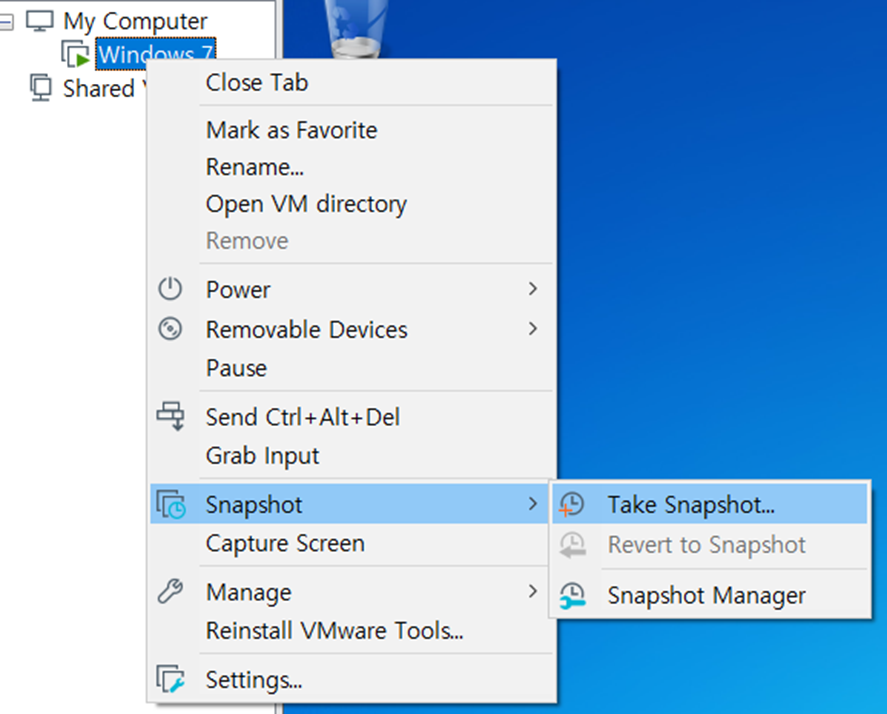Click the Snapshot menu icon
The image size is (887, 714).
pos(170,504)
